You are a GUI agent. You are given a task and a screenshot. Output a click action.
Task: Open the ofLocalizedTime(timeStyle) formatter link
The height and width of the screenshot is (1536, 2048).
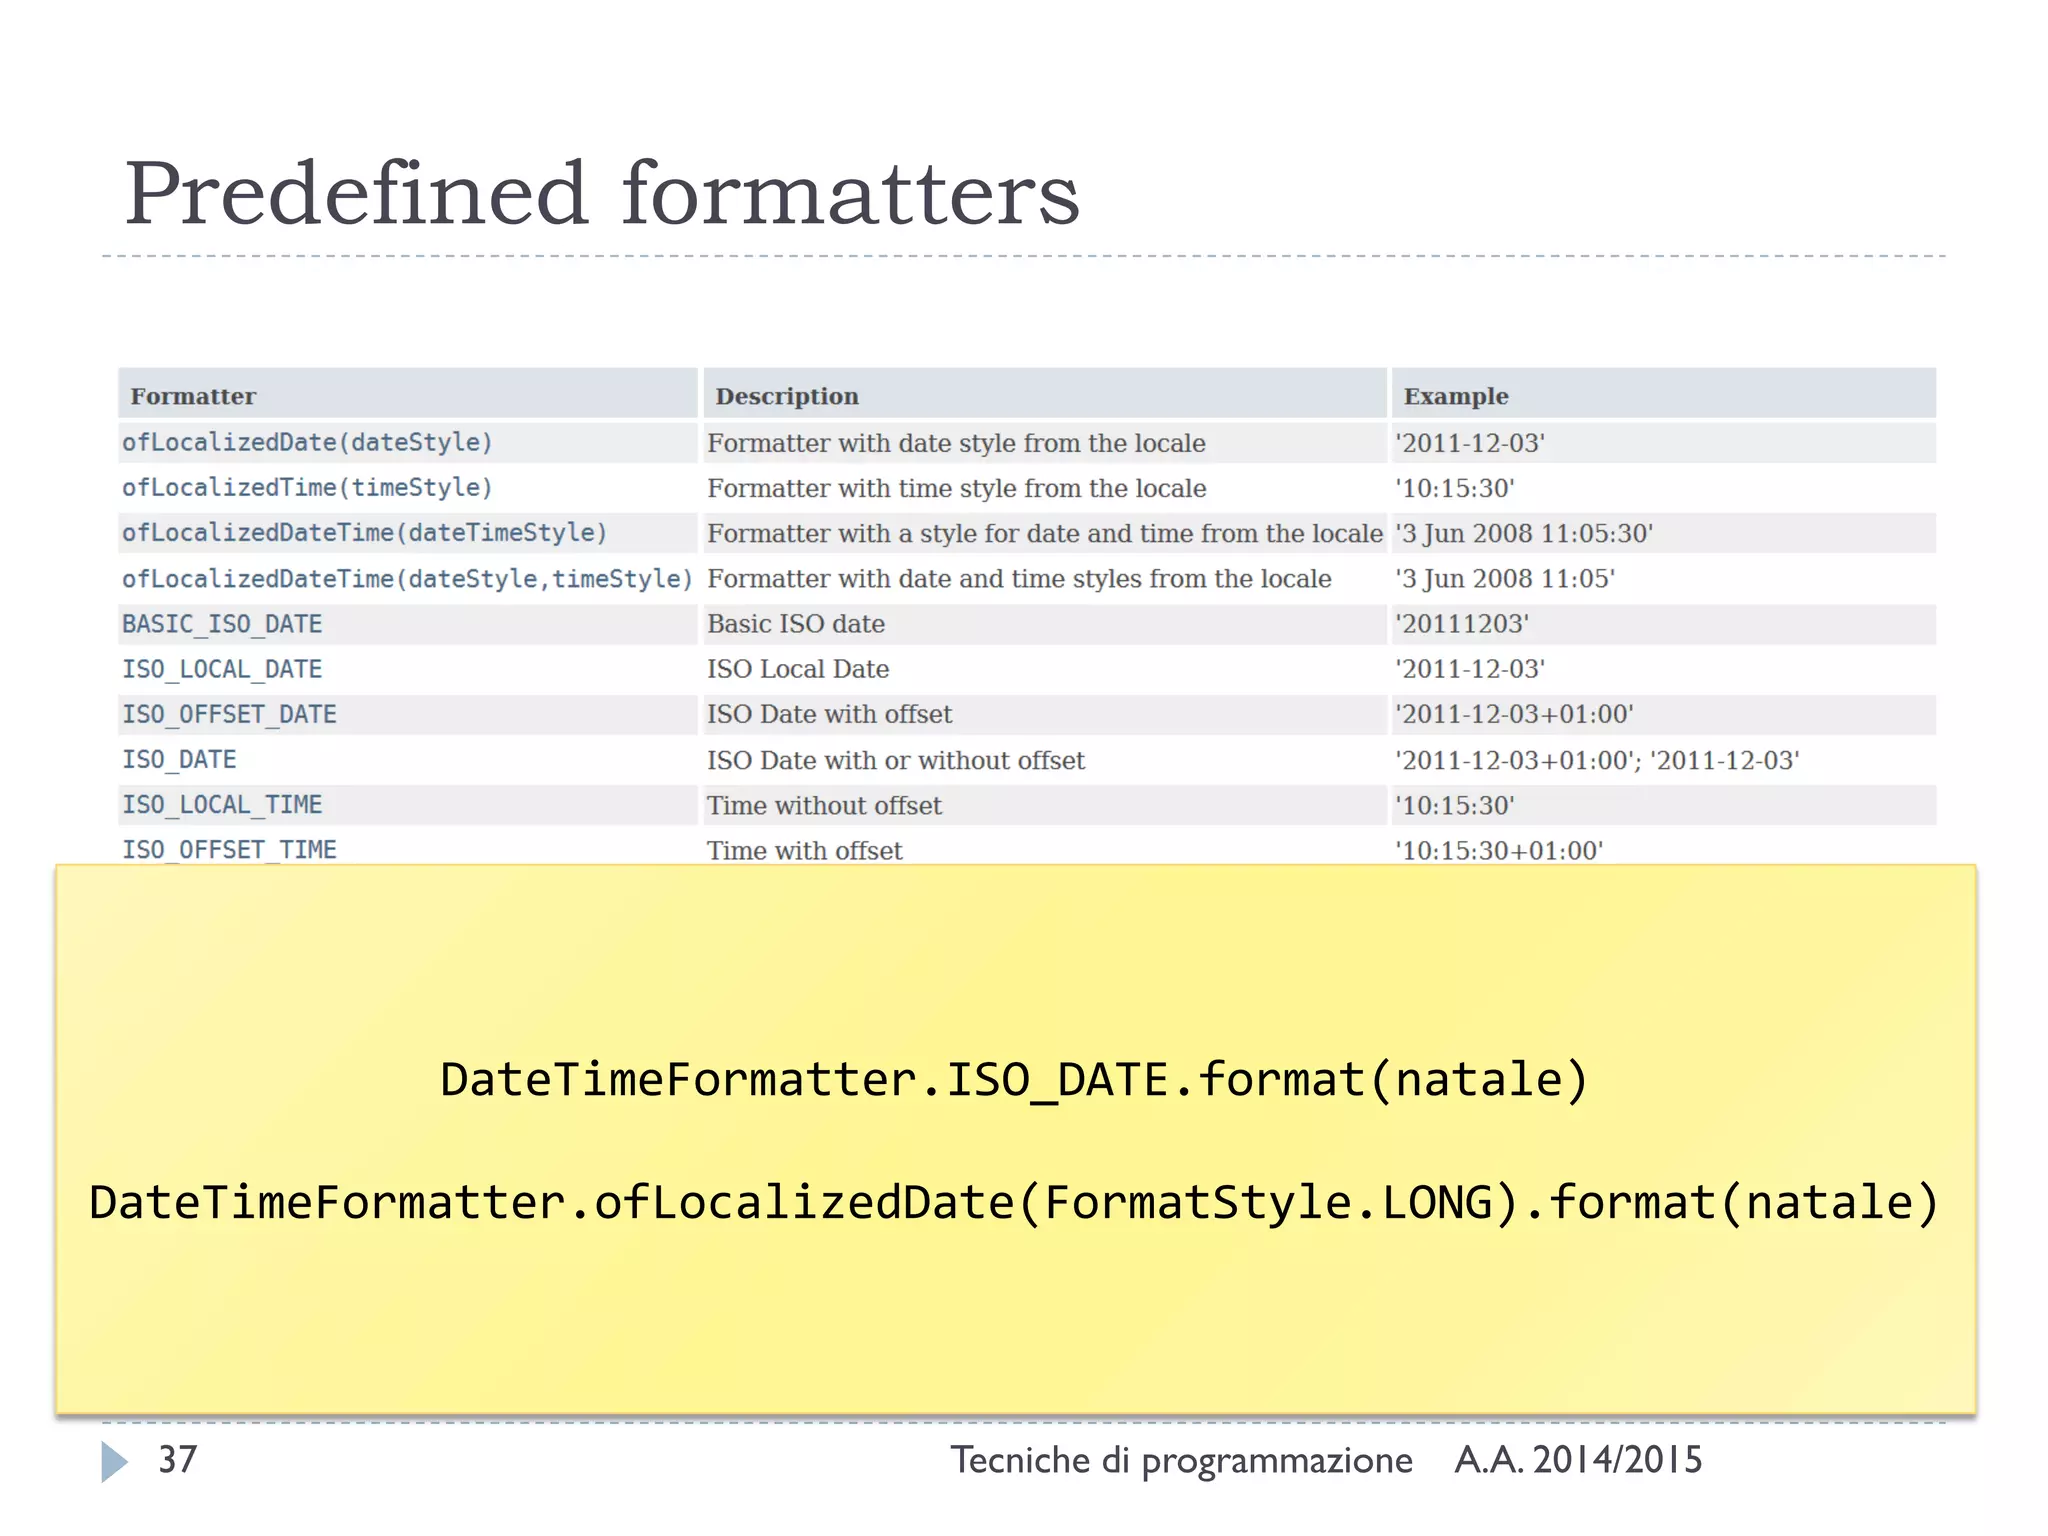[x=307, y=488]
